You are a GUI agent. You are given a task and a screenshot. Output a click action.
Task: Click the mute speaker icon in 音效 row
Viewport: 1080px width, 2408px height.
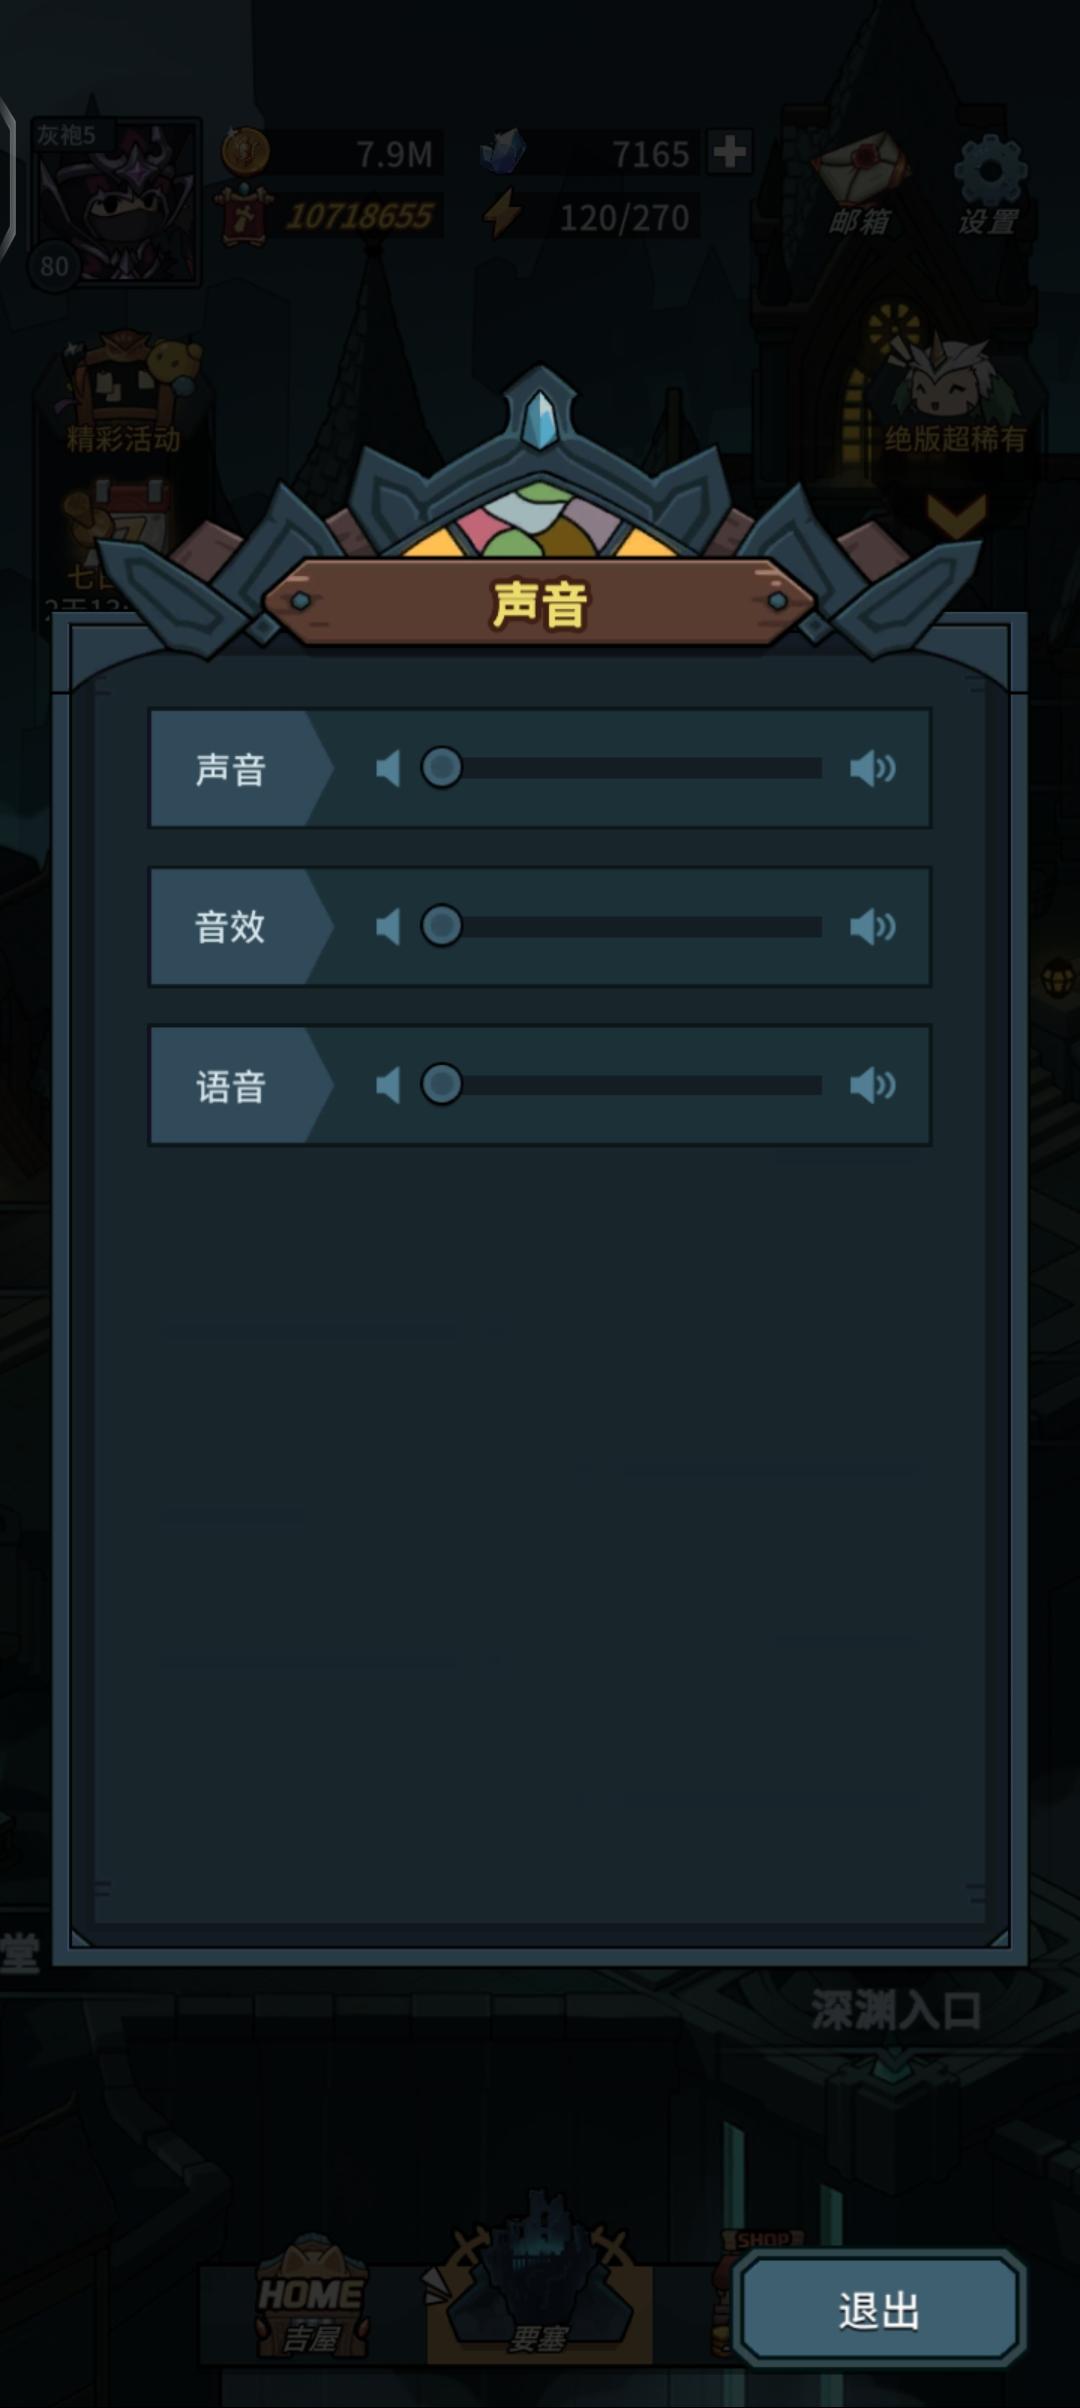pyautogui.click(x=388, y=926)
